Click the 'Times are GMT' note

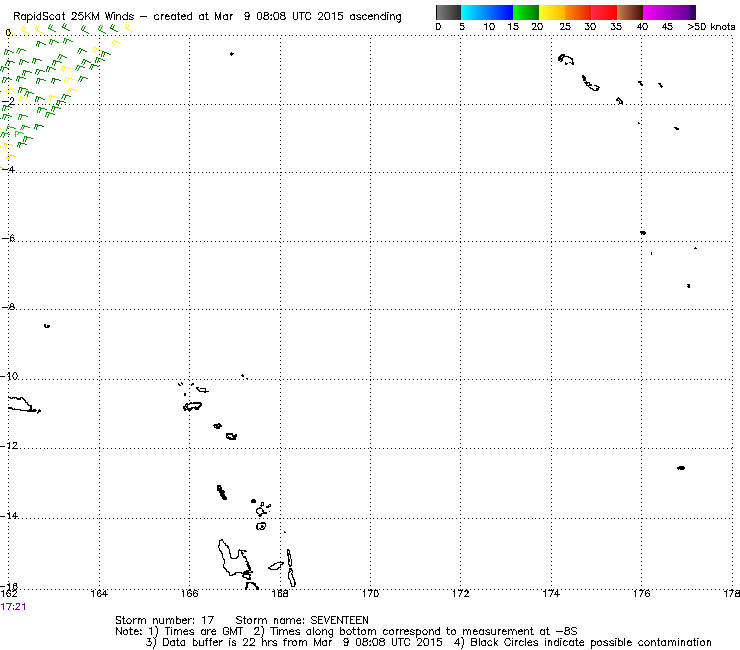203,632
